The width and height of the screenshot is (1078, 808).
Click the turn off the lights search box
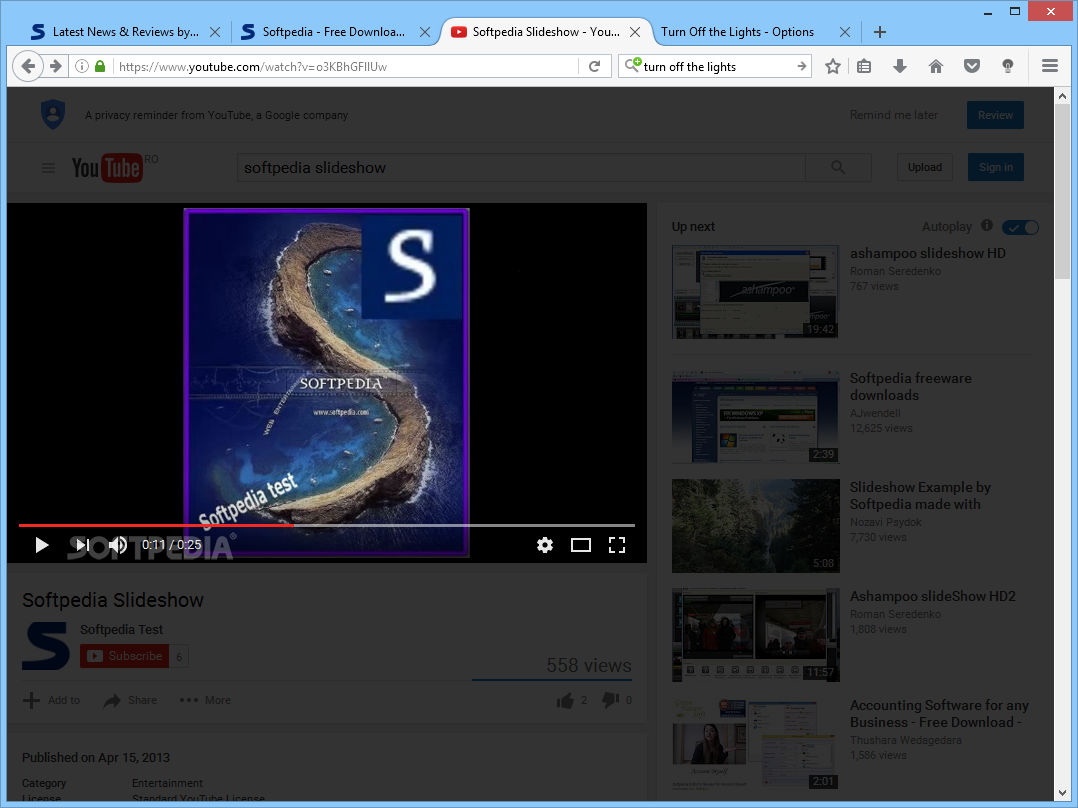[717, 66]
